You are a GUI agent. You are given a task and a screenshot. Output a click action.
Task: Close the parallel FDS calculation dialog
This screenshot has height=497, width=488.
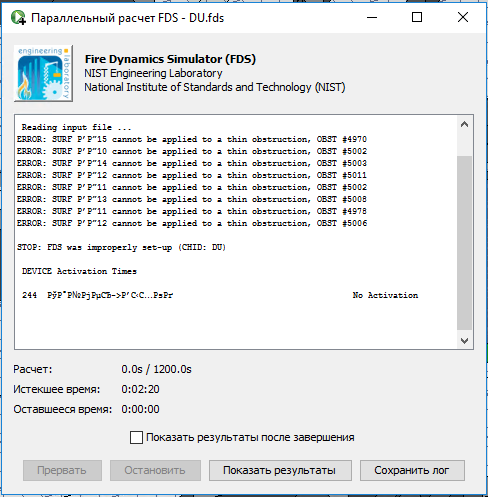463,17
